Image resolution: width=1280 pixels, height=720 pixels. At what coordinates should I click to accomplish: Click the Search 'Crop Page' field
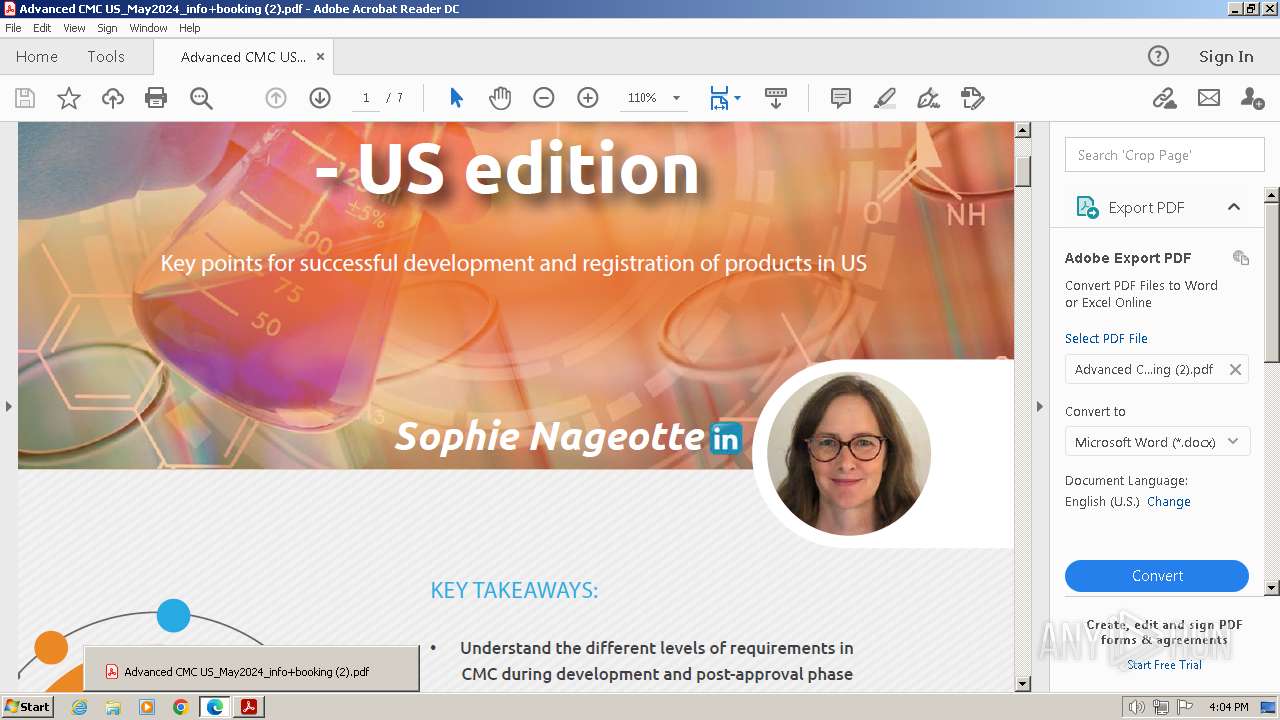(1165, 155)
